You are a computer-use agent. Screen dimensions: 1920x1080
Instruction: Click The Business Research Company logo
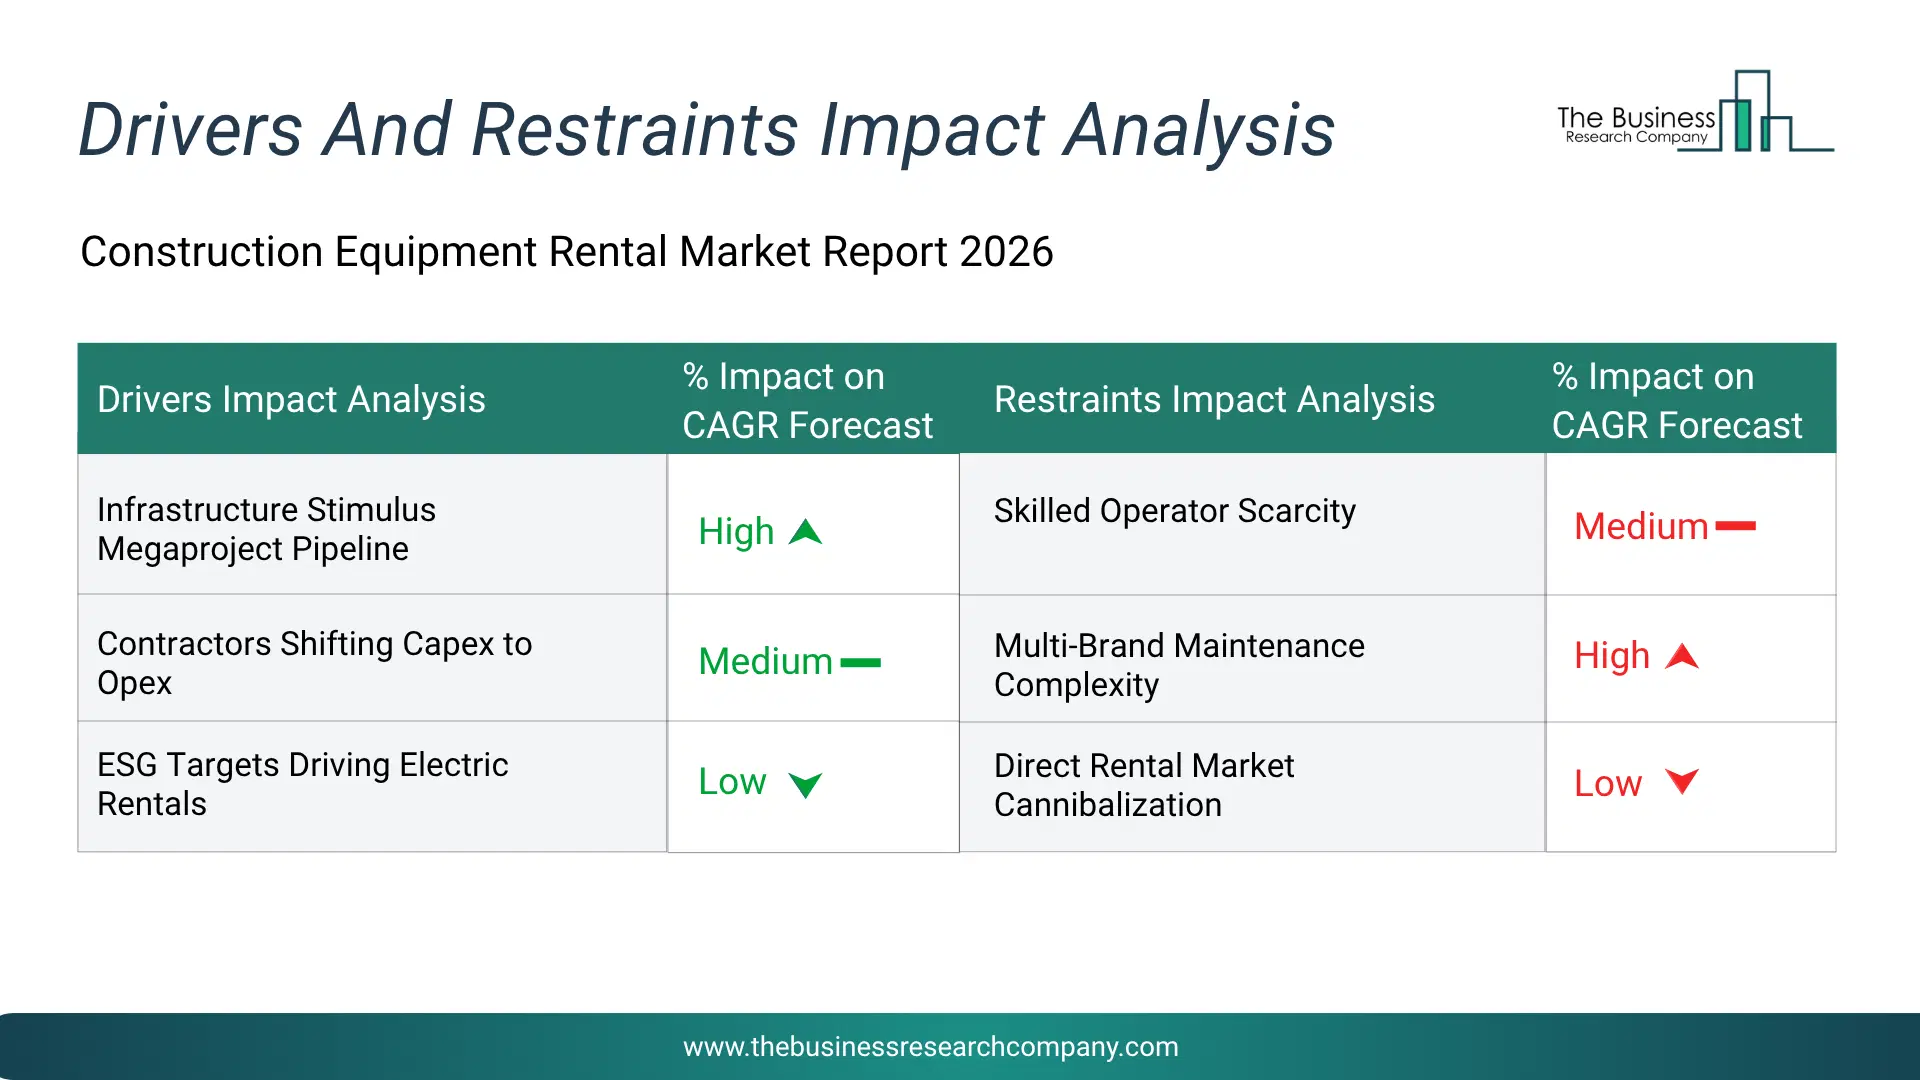coord(1695,112)
